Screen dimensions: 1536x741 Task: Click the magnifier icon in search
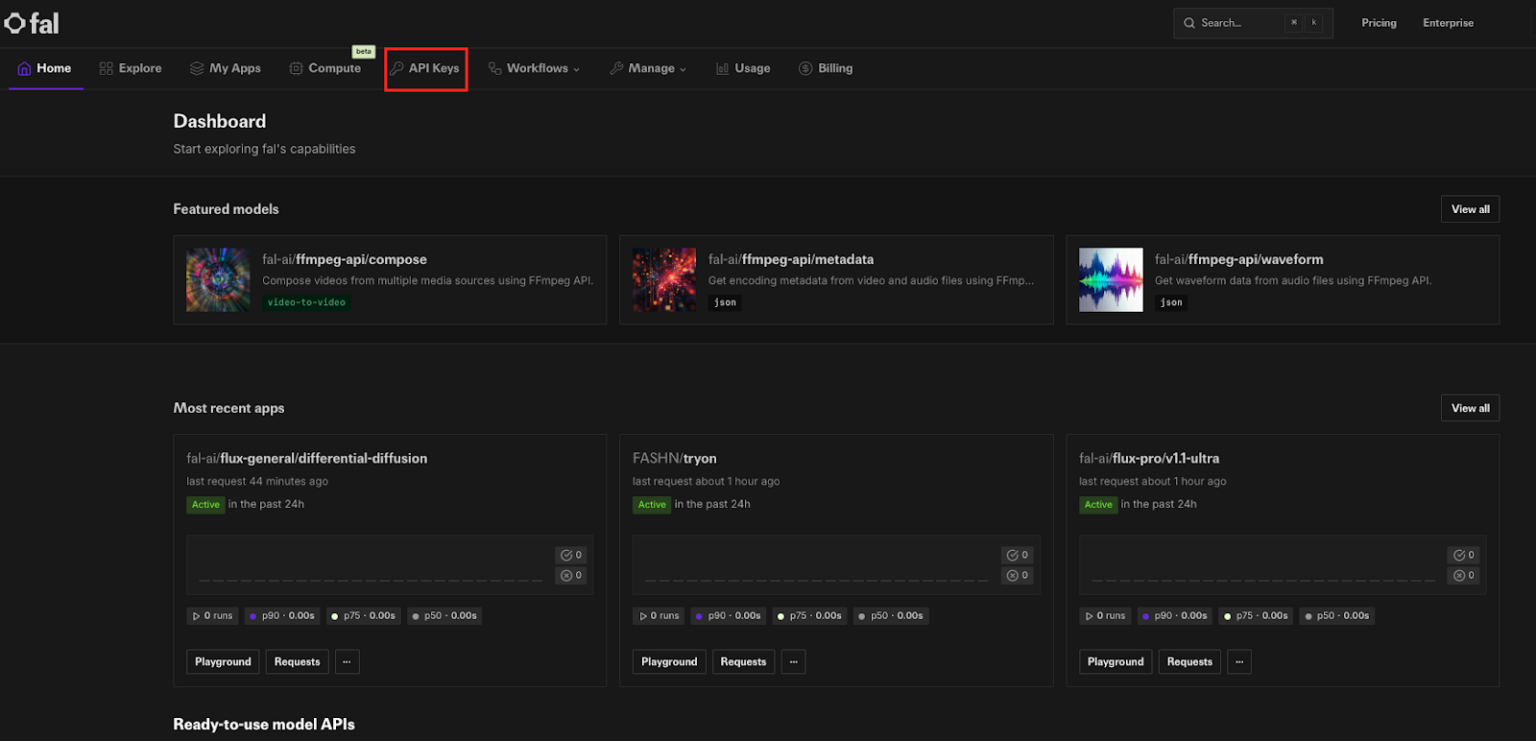coord(1188,23)
